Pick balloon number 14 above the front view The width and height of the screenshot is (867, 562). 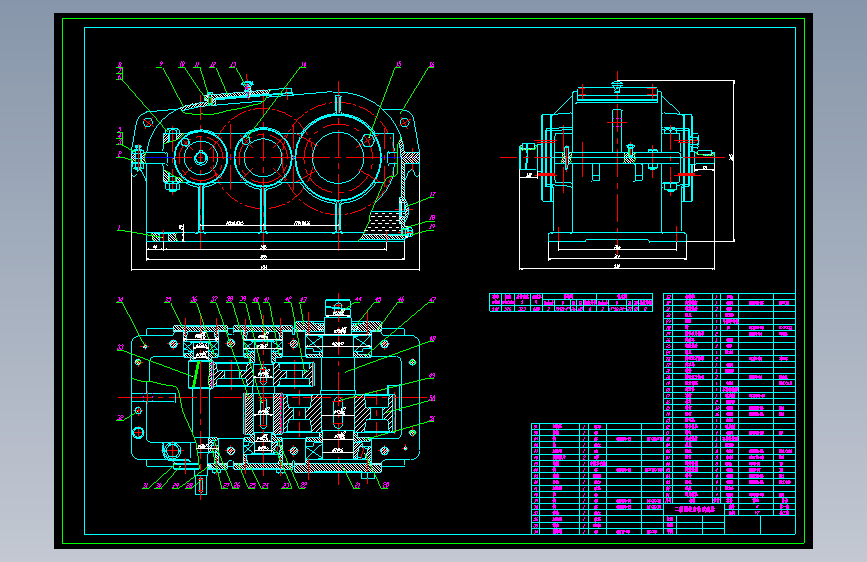point(303,65)
